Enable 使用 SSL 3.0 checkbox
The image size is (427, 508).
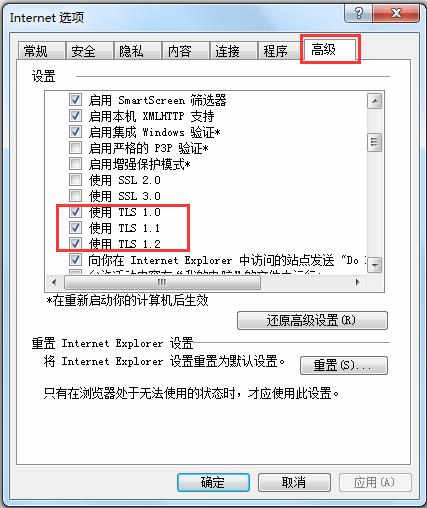(75, 195)
